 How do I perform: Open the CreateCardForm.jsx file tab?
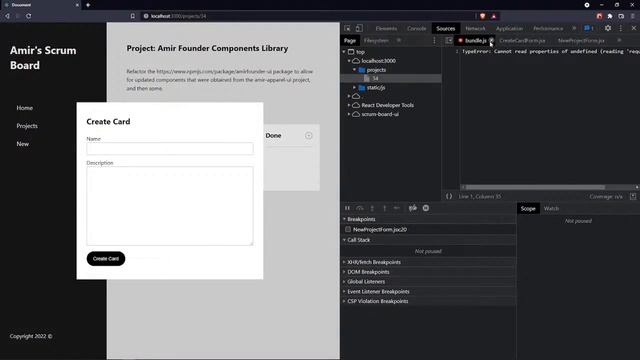[522, 40]
